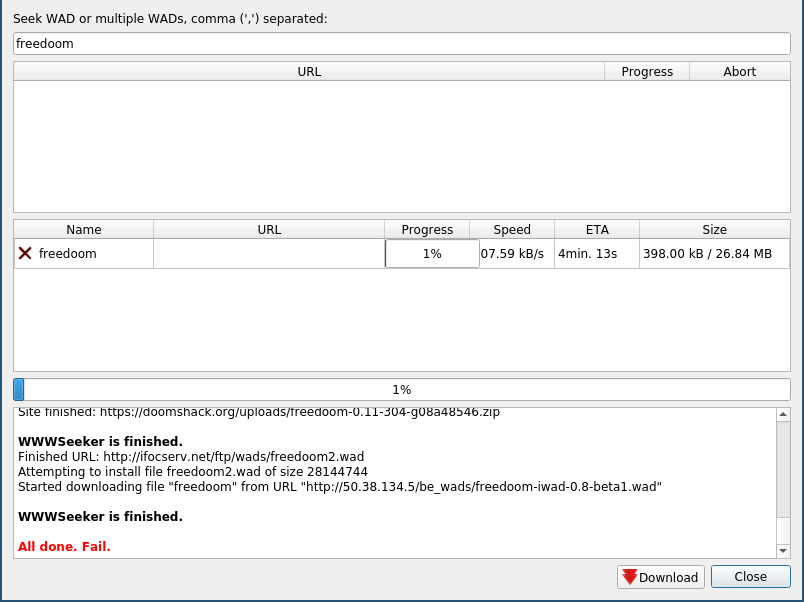The image size is (804, 602).
Task: Click the overall 1% progress bar
Action: pyautogui.click(x=401, y=390)
